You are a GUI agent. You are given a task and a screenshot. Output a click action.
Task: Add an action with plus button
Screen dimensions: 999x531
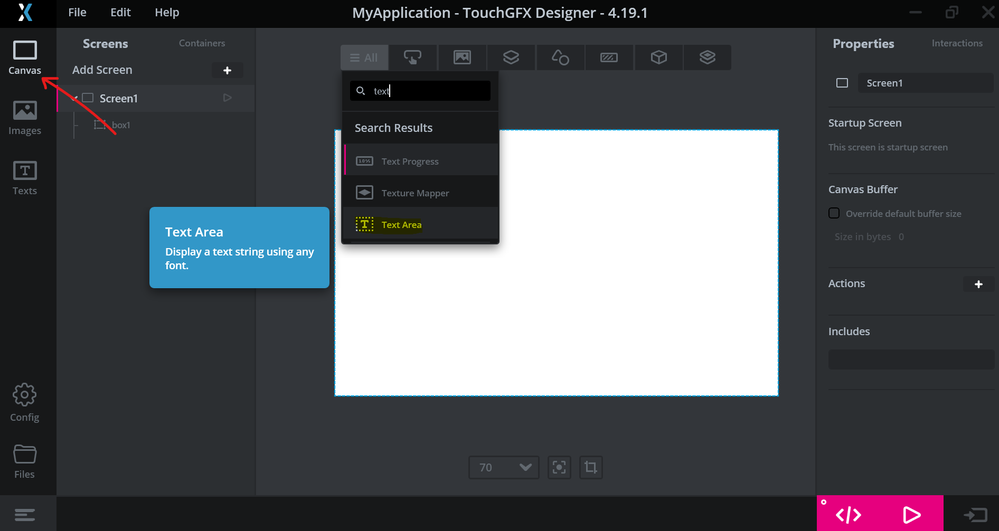979,284
